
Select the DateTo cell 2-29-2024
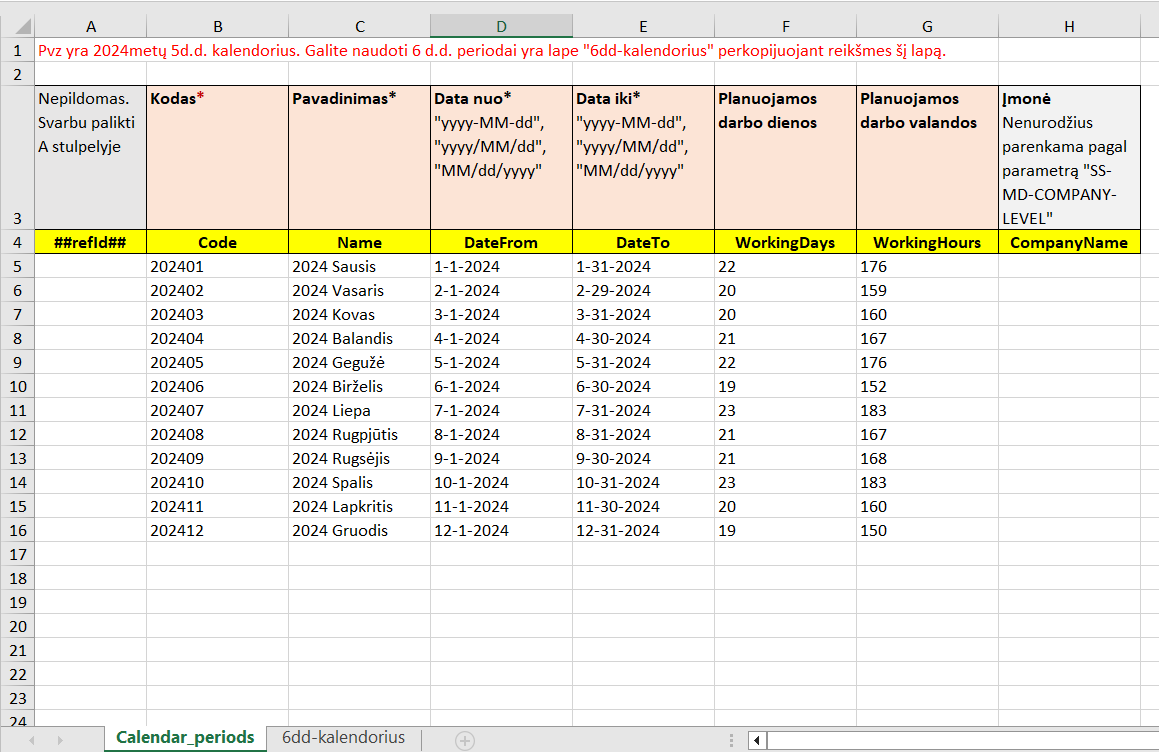point(643,291)
